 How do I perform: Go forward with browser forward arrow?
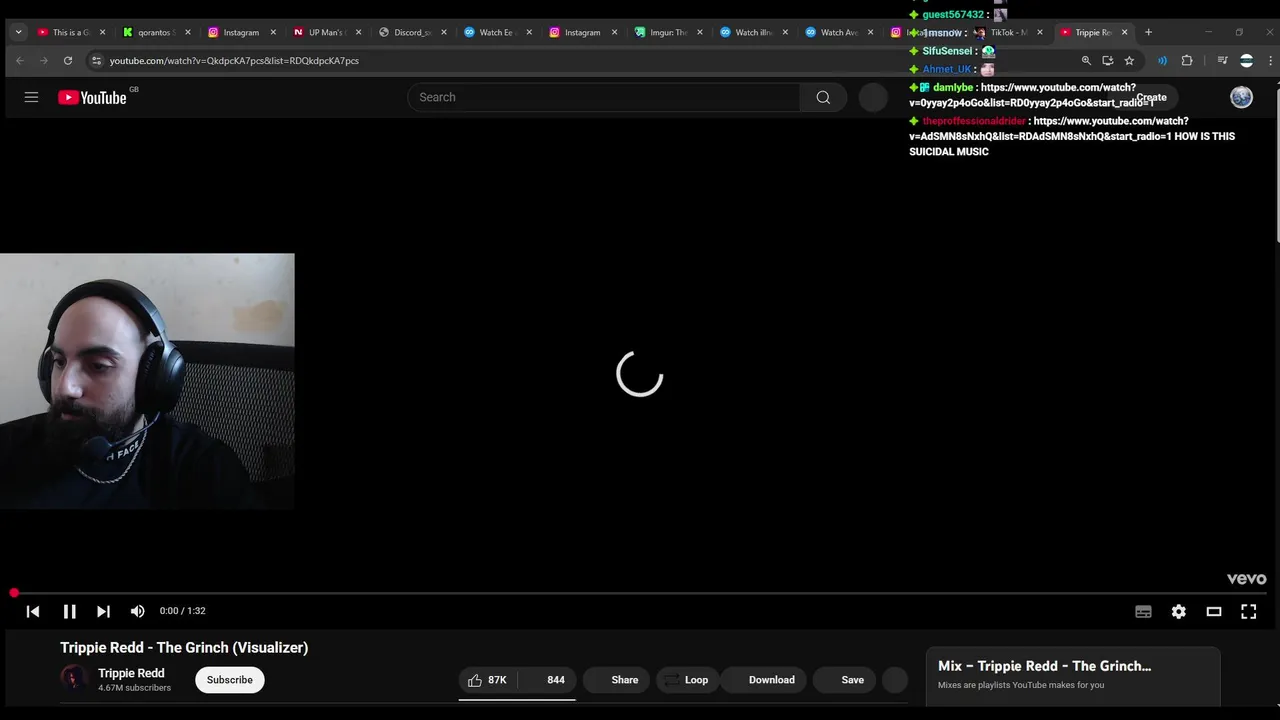pyautogui.click(x=43, y=61)
